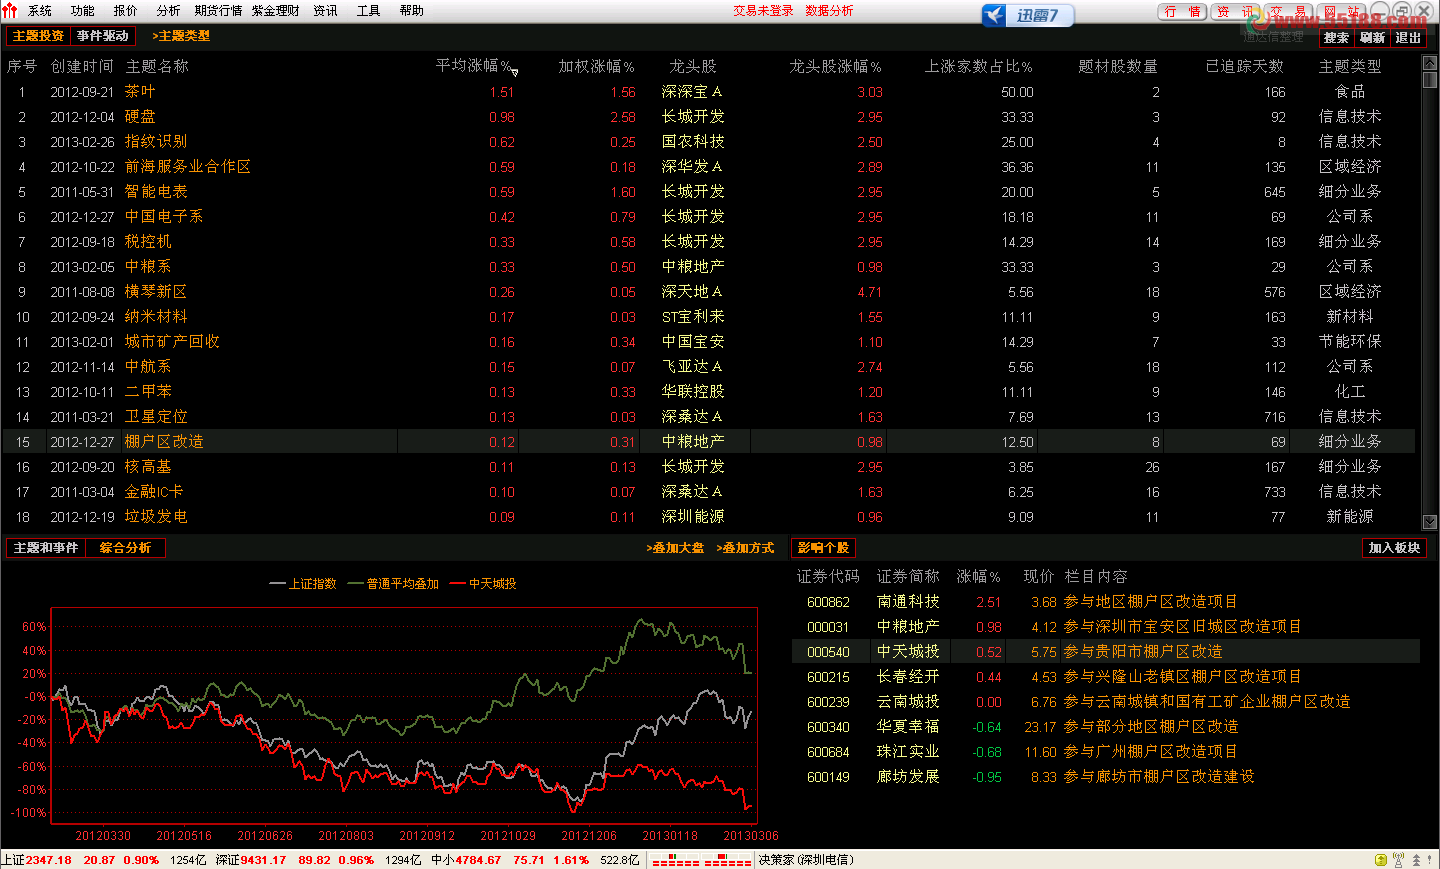Select the 综合分析 tab
Image resolution: width=1440 pixels, height=869 pixels.
125,548
